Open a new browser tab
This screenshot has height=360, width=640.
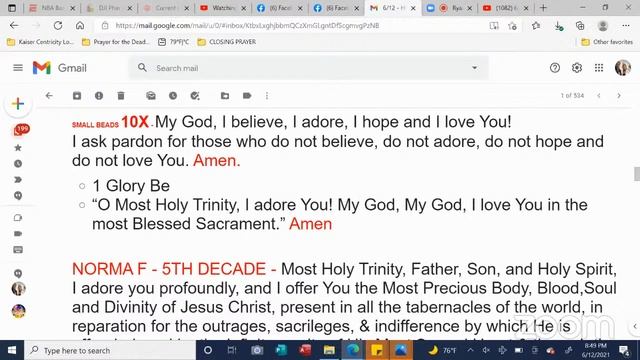[543, 8]
